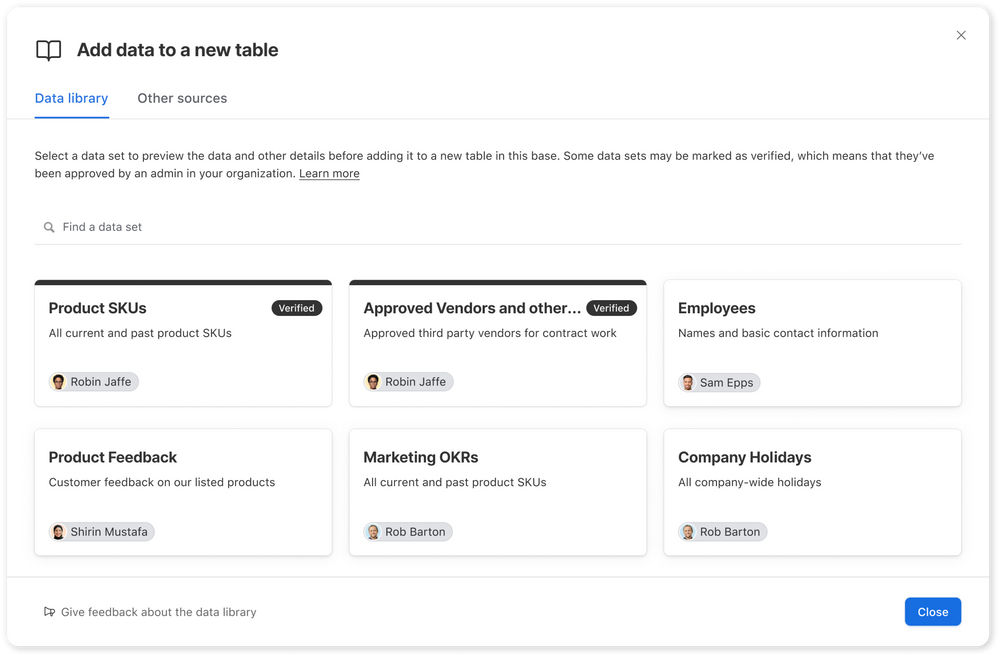Click the open book icon beside the title
The width and height of the screenshot is (1000, 657).
48,50
